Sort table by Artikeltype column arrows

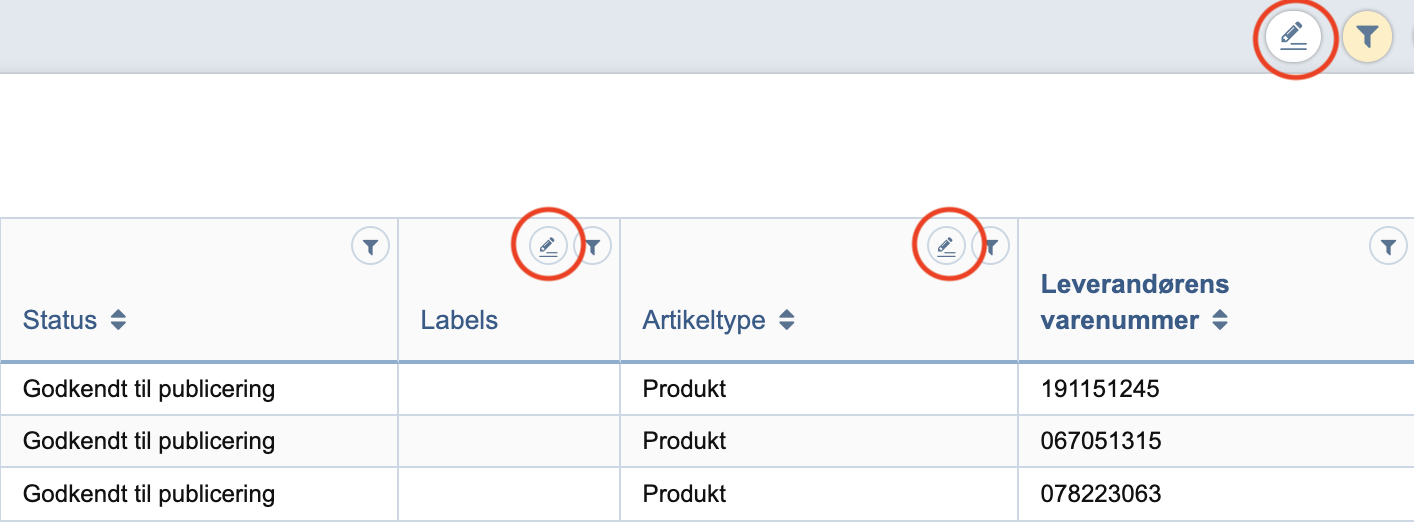point(787,321)
